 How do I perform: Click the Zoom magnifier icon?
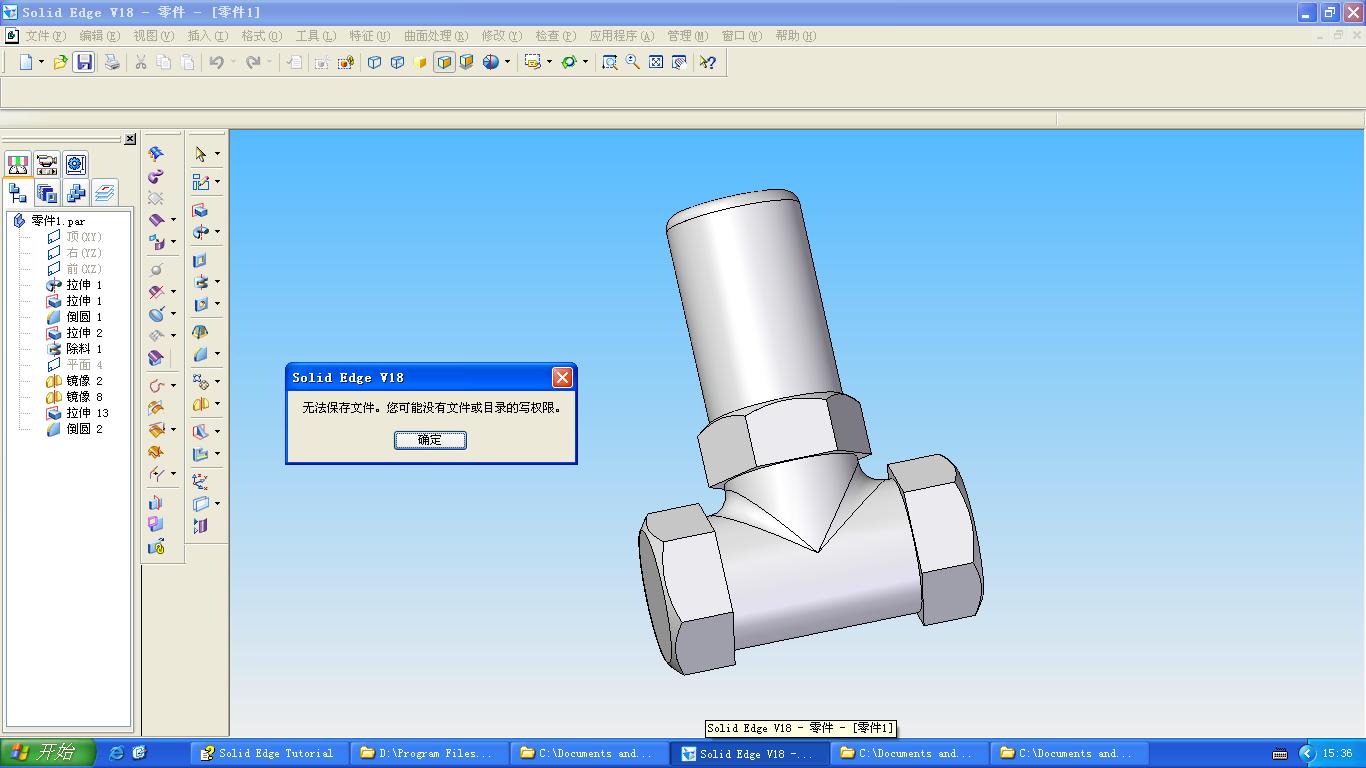coord(633,62)
